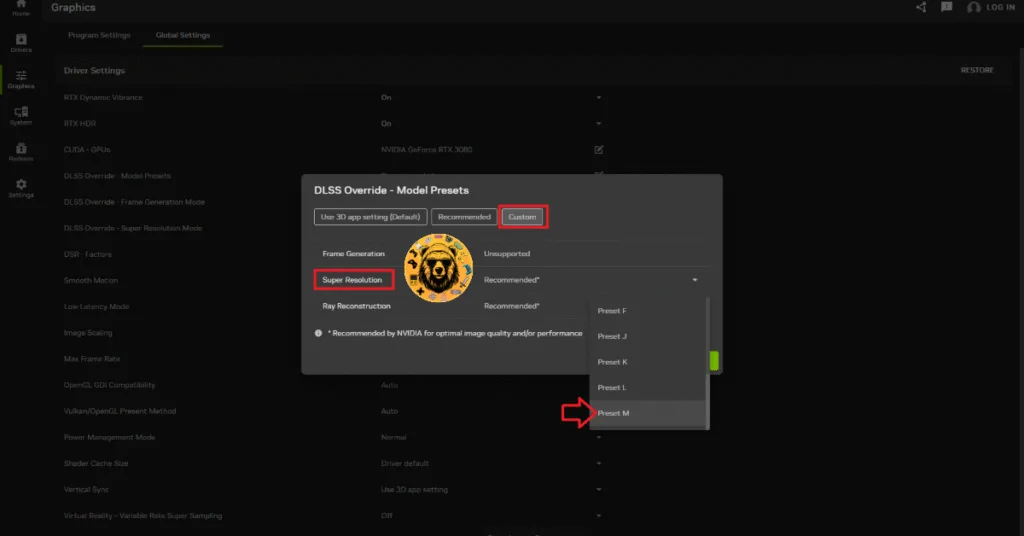
Task: Click Low Latency Mode setting row
Action: click(x=96, y=306)
